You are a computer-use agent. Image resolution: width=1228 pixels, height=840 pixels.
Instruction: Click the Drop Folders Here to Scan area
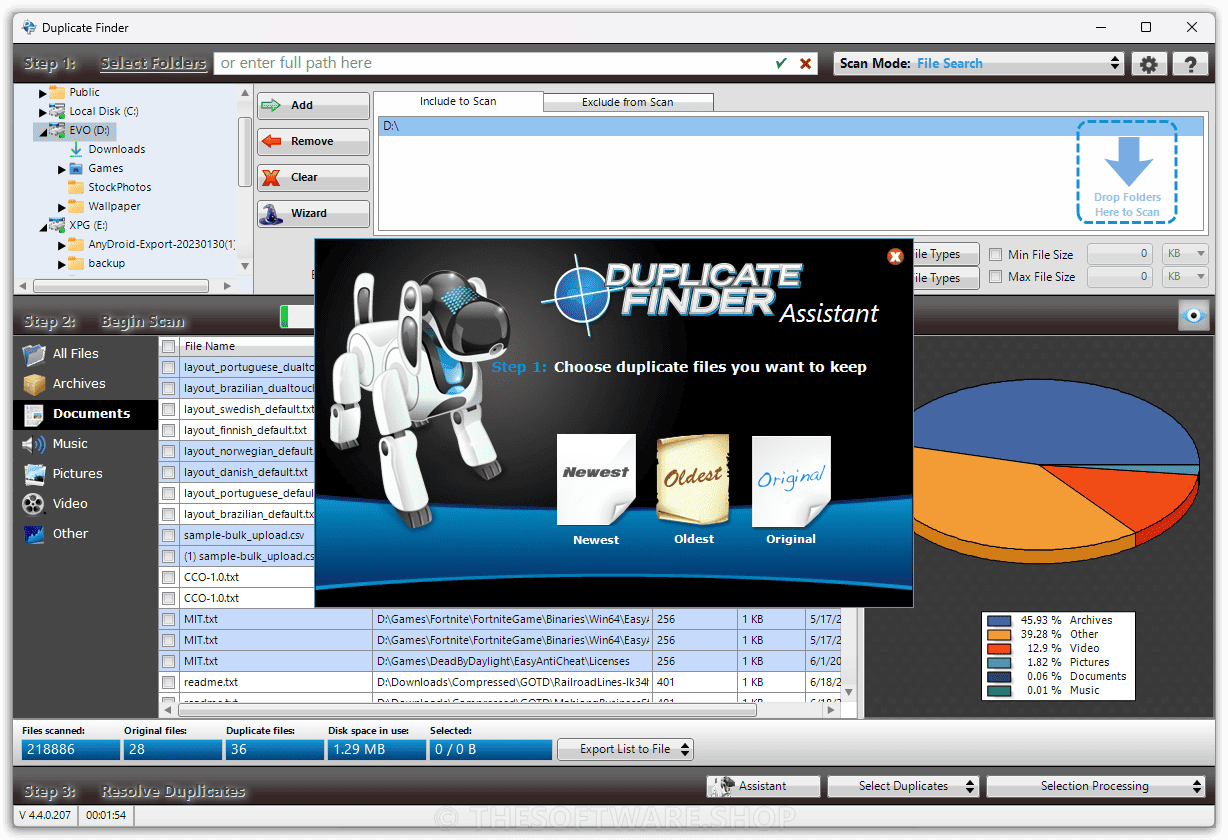tap(1127, 171)
